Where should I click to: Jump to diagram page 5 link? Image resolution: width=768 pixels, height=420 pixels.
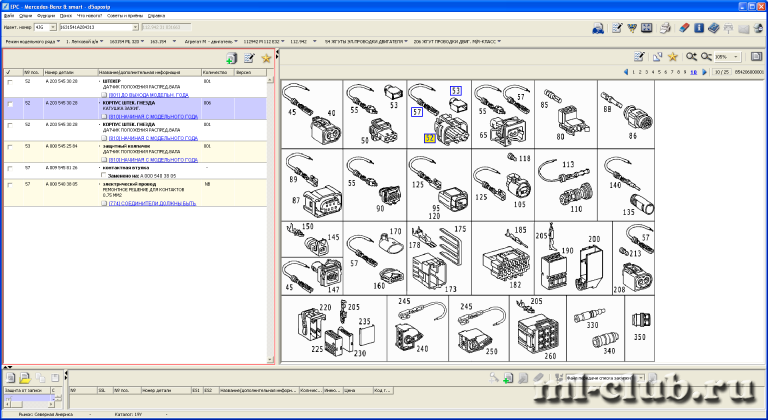click(659, 72)
